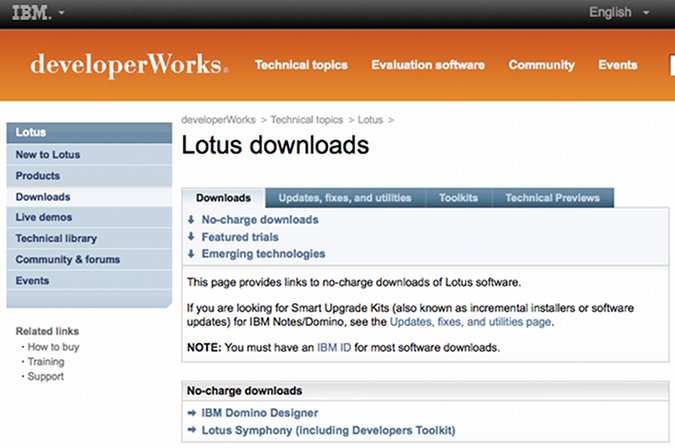
Task: Click down arrow beside Featured trials
Action: pos(191,236)
